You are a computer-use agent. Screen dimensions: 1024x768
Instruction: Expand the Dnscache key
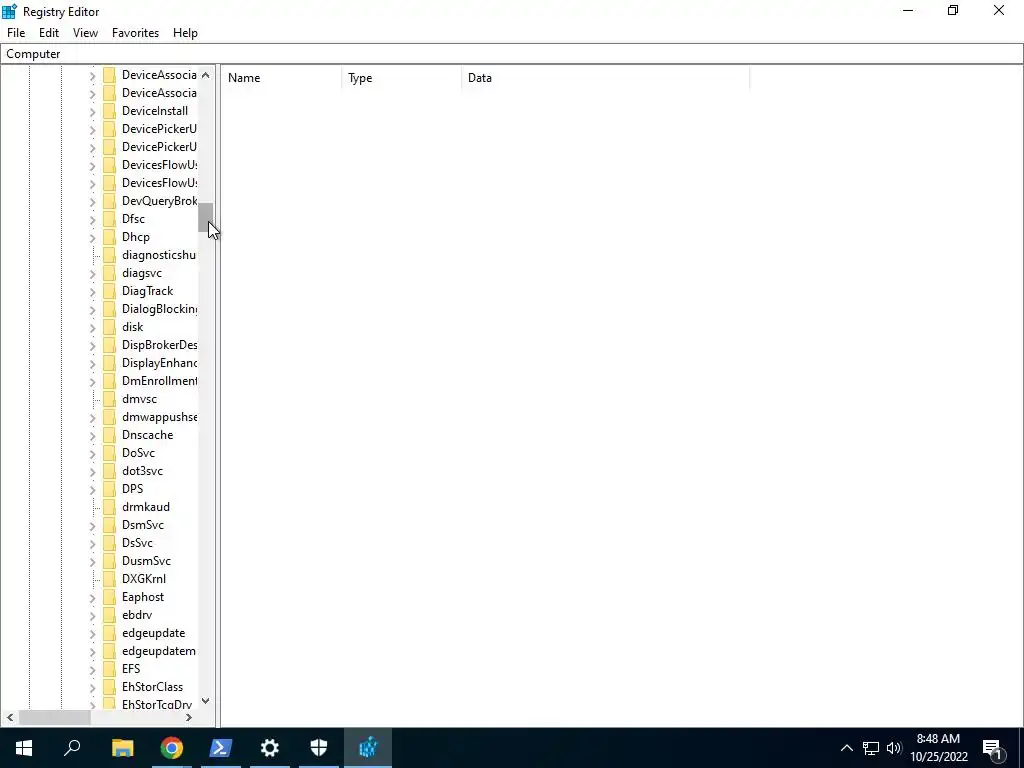[x=92, y=436]
